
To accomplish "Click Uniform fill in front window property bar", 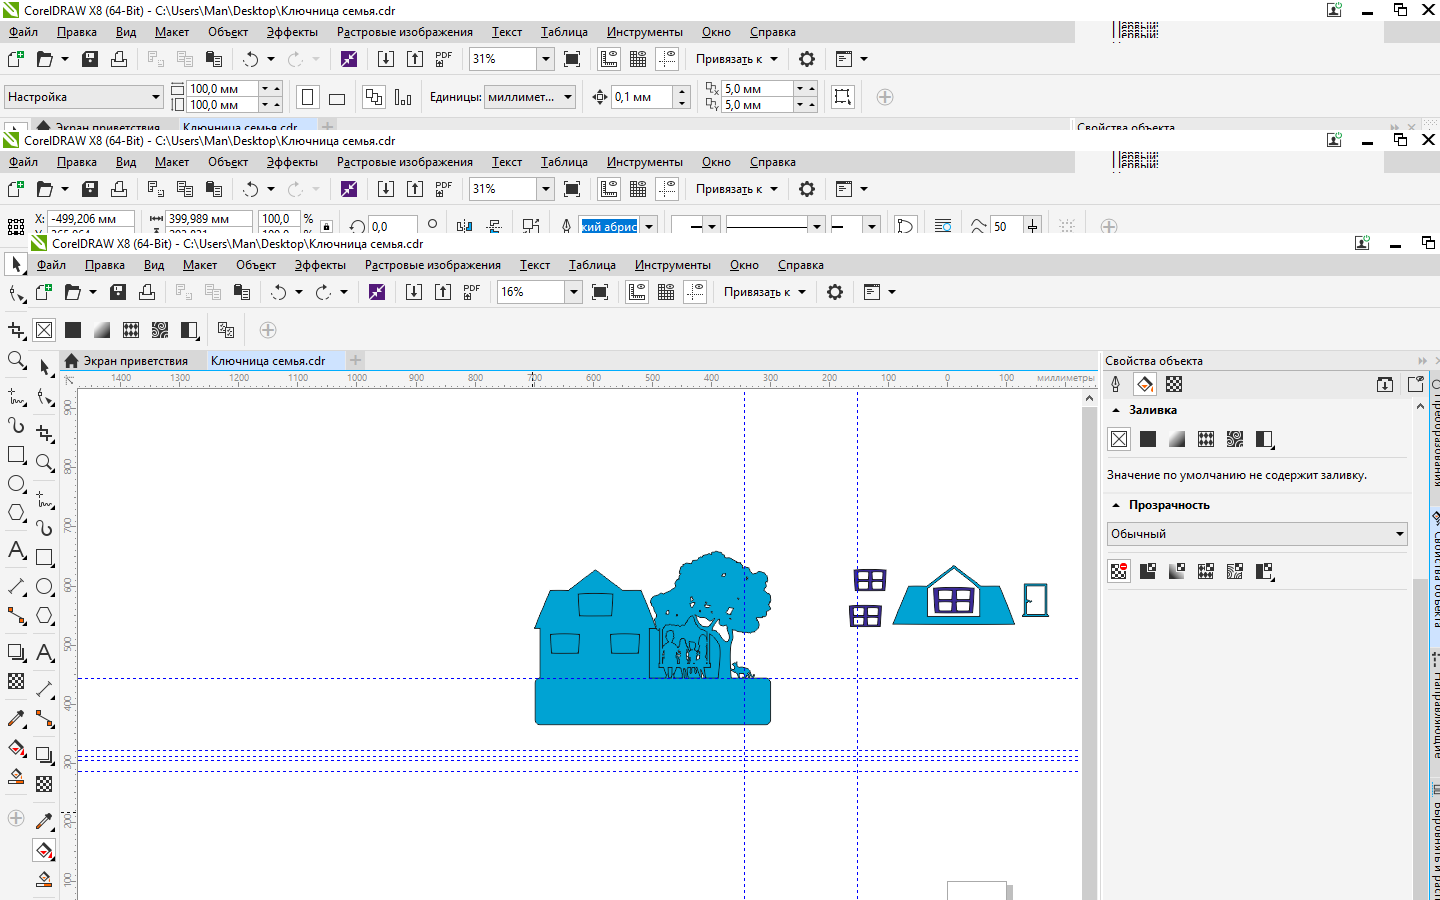I will [x=73, y=330].
